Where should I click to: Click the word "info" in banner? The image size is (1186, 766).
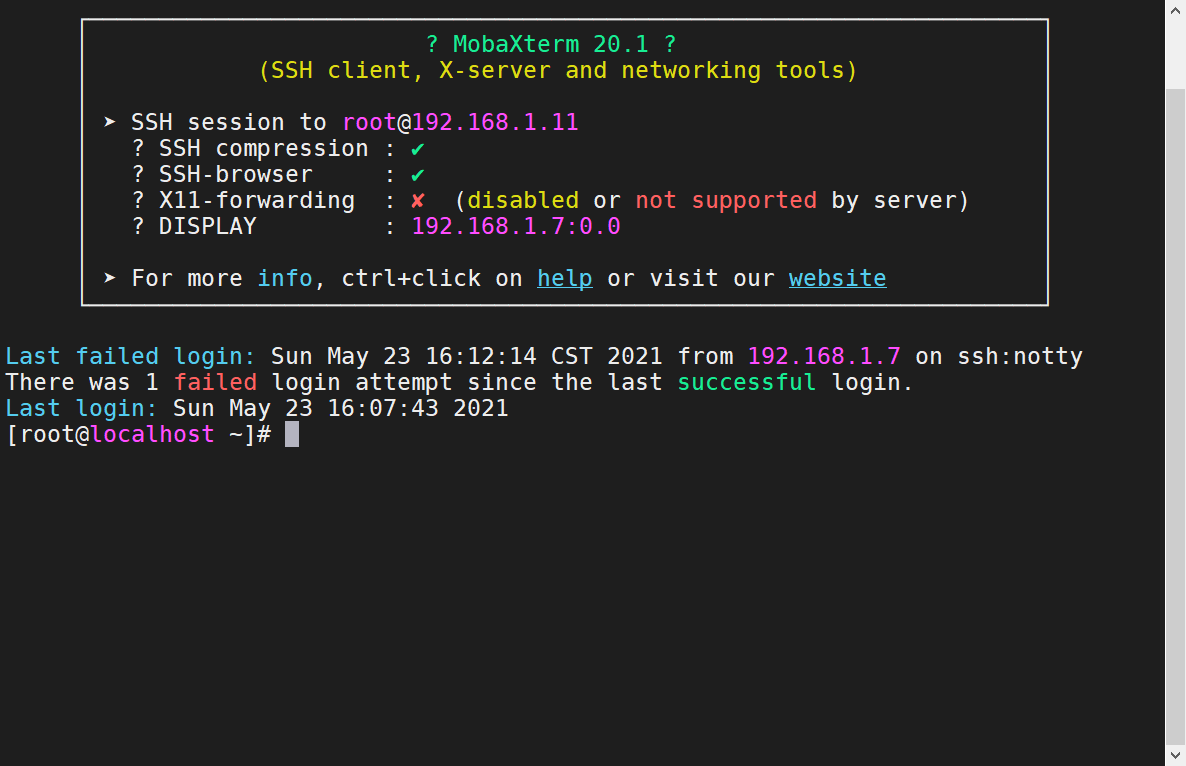coord(285,278)
